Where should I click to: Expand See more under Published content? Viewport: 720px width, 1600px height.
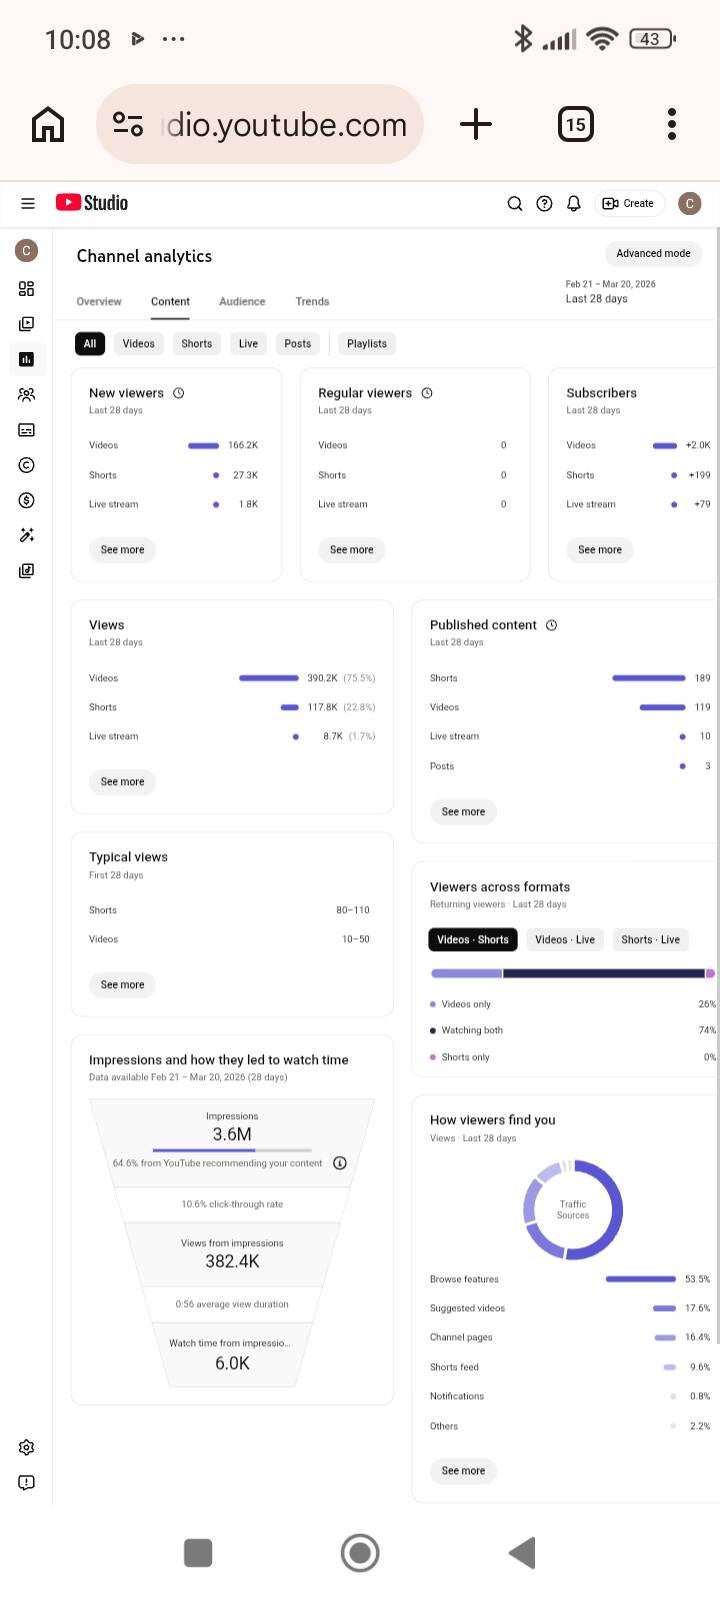point(463,812)
